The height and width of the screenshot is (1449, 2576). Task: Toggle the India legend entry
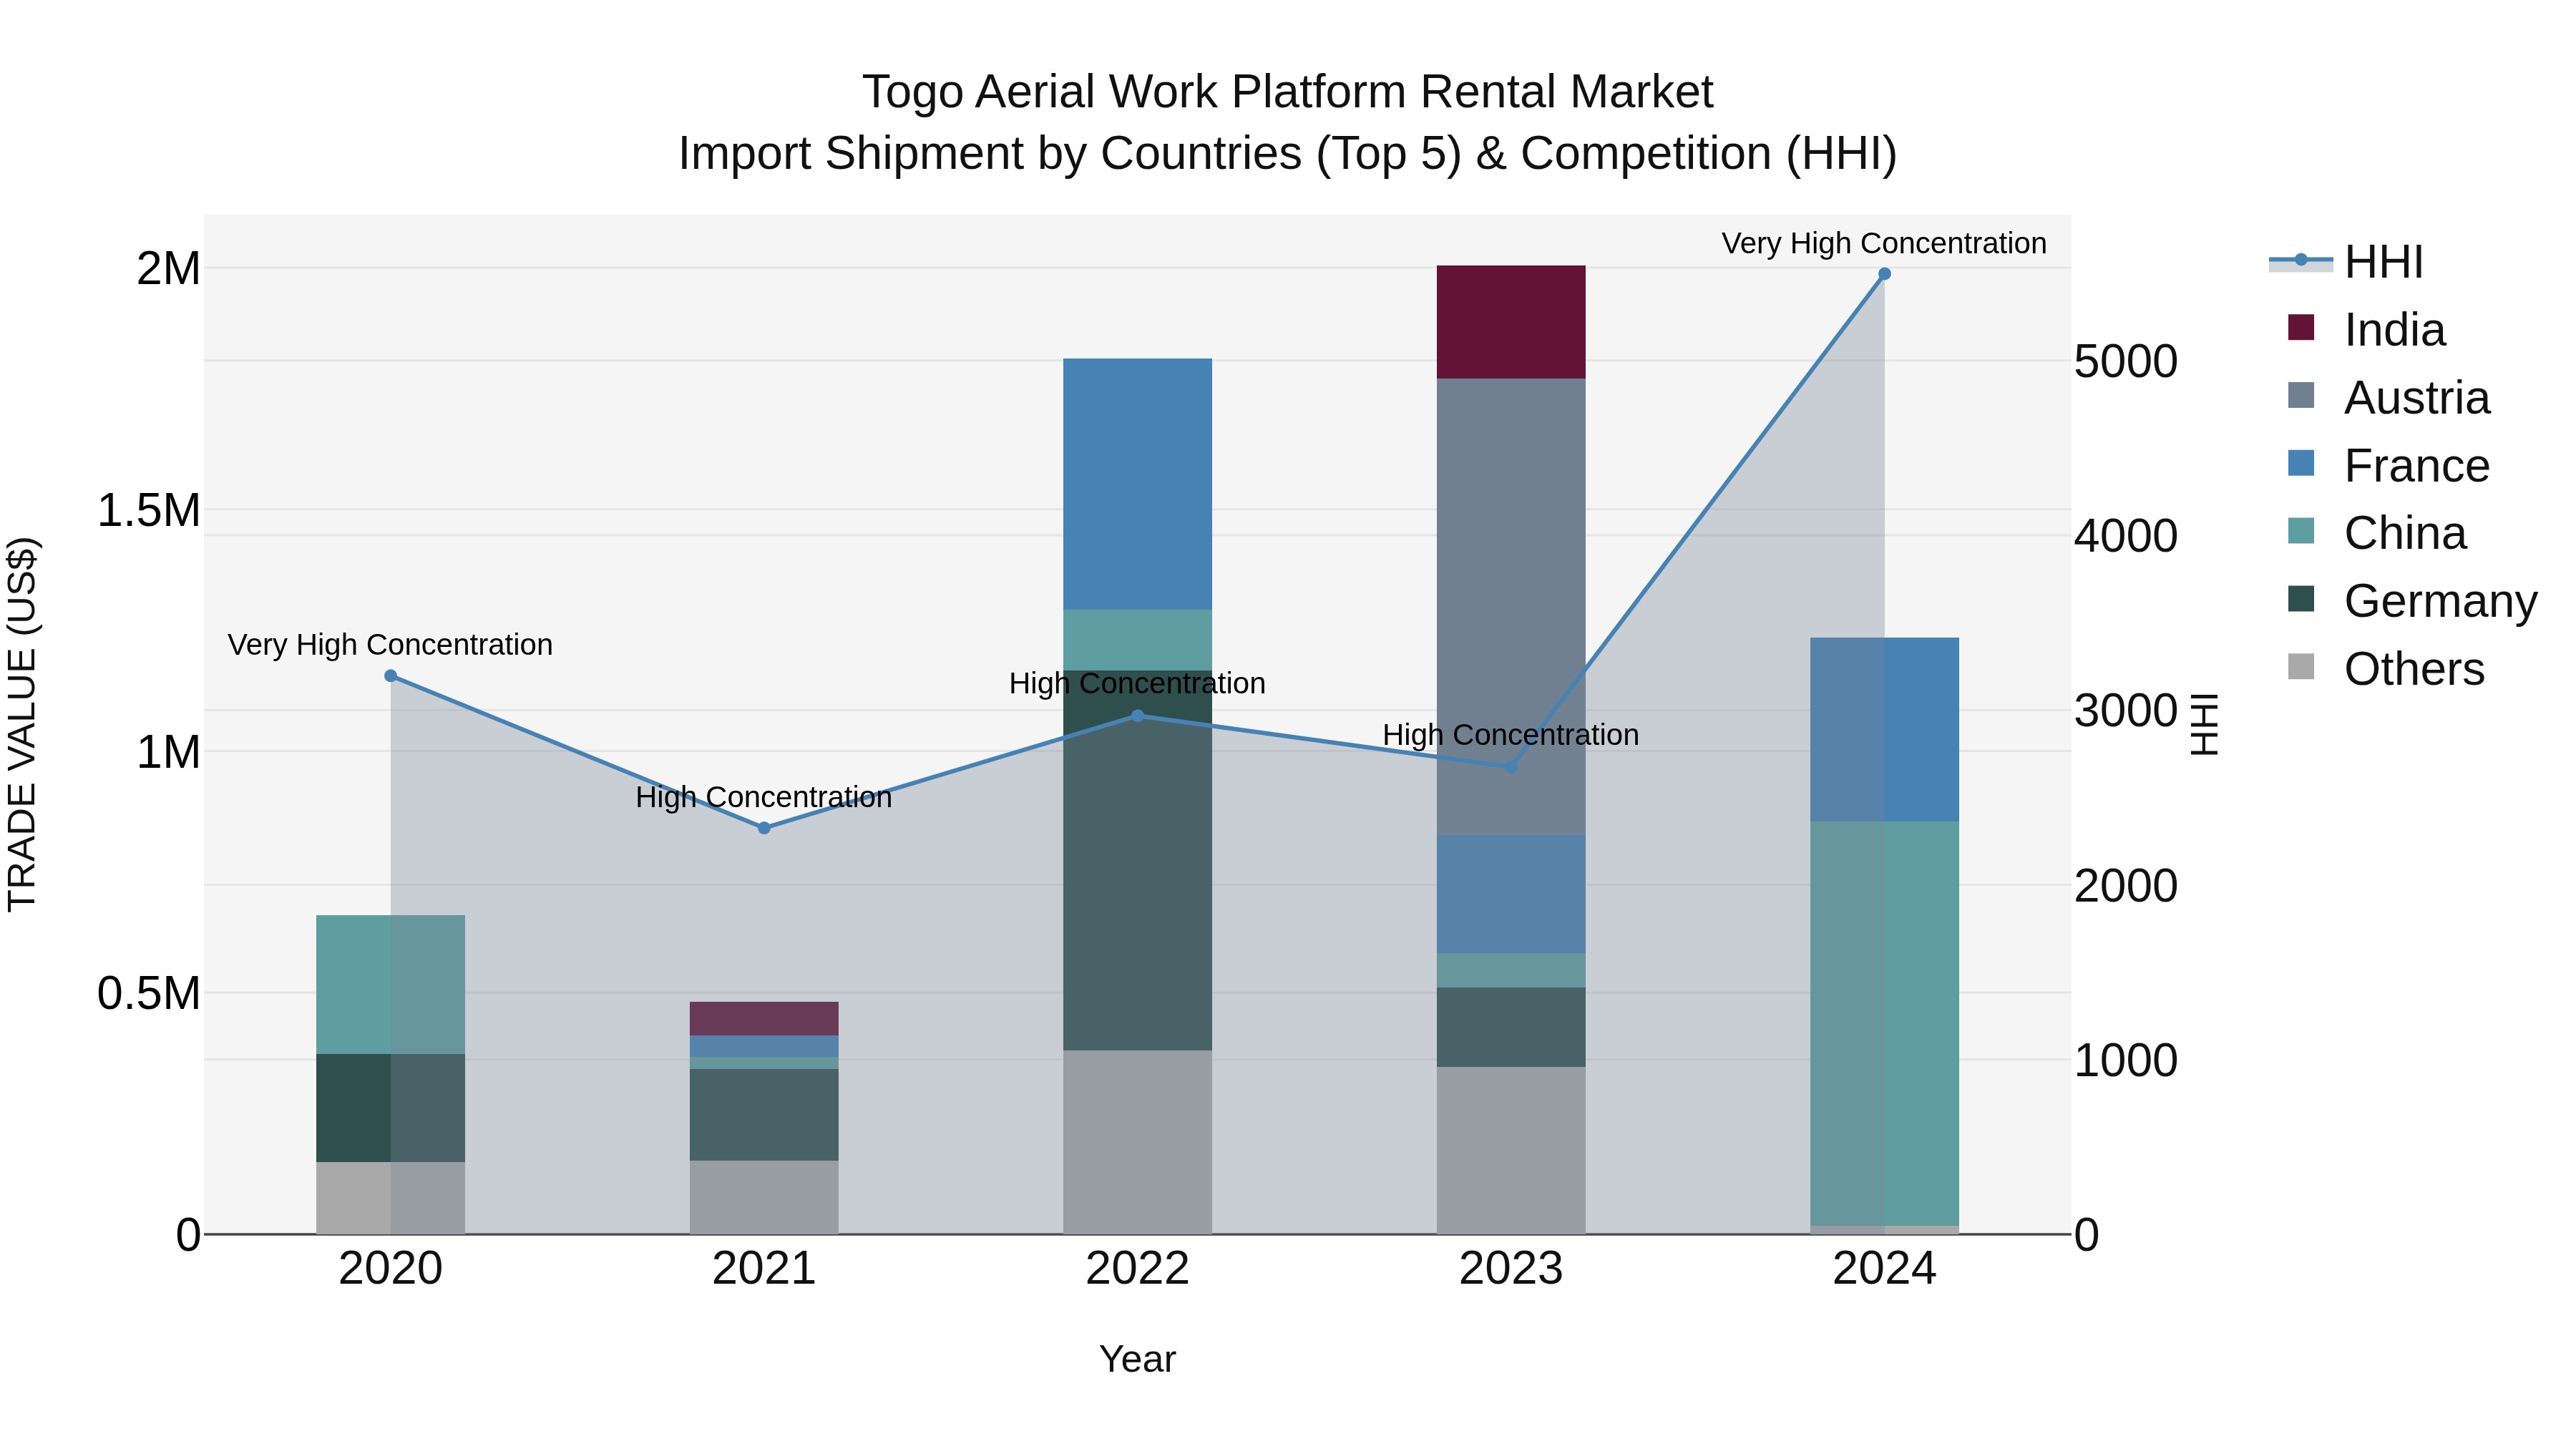tap(2366, 329)
